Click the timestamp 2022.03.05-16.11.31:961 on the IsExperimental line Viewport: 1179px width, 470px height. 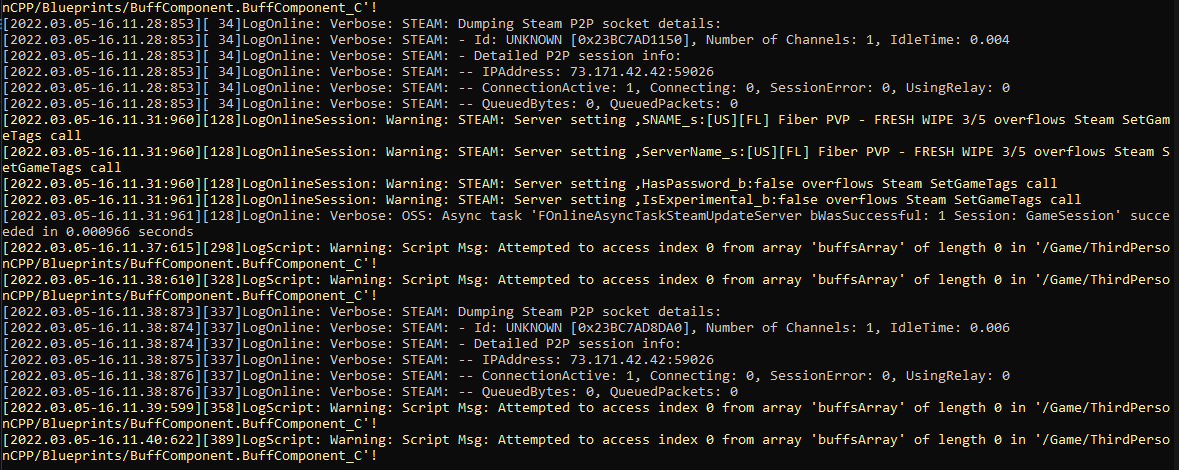tap(102, 199)
